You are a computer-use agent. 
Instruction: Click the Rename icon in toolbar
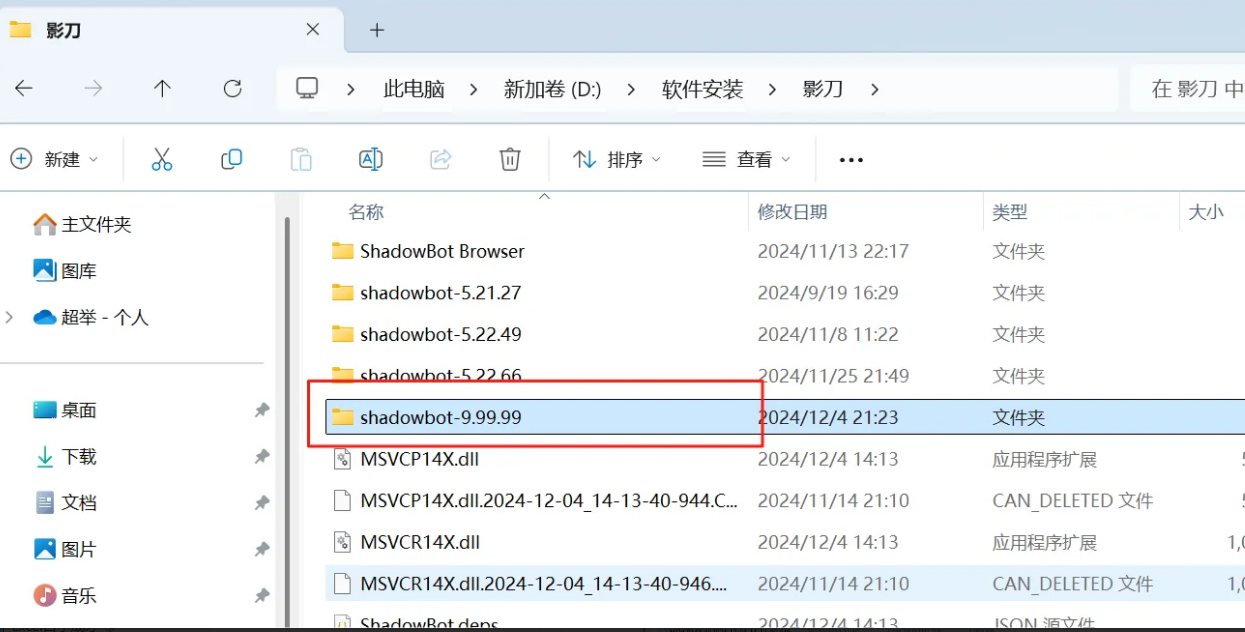pyautogui.click(x=370, y=159)
